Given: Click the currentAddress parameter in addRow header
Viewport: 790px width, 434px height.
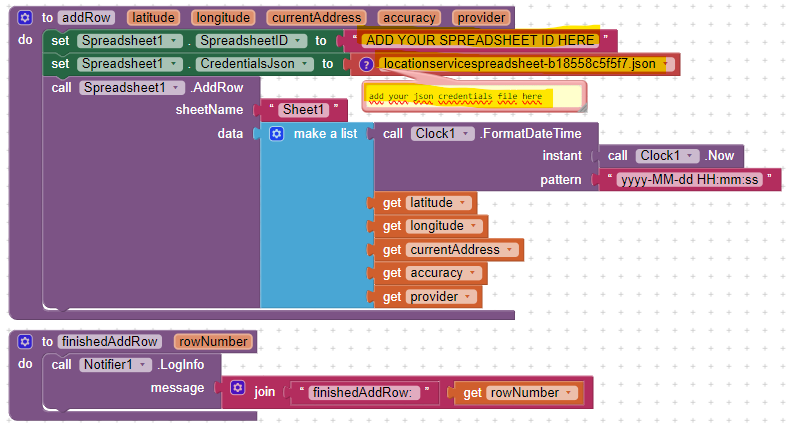Looking at the screenshot, I should (x=317, y=18).
